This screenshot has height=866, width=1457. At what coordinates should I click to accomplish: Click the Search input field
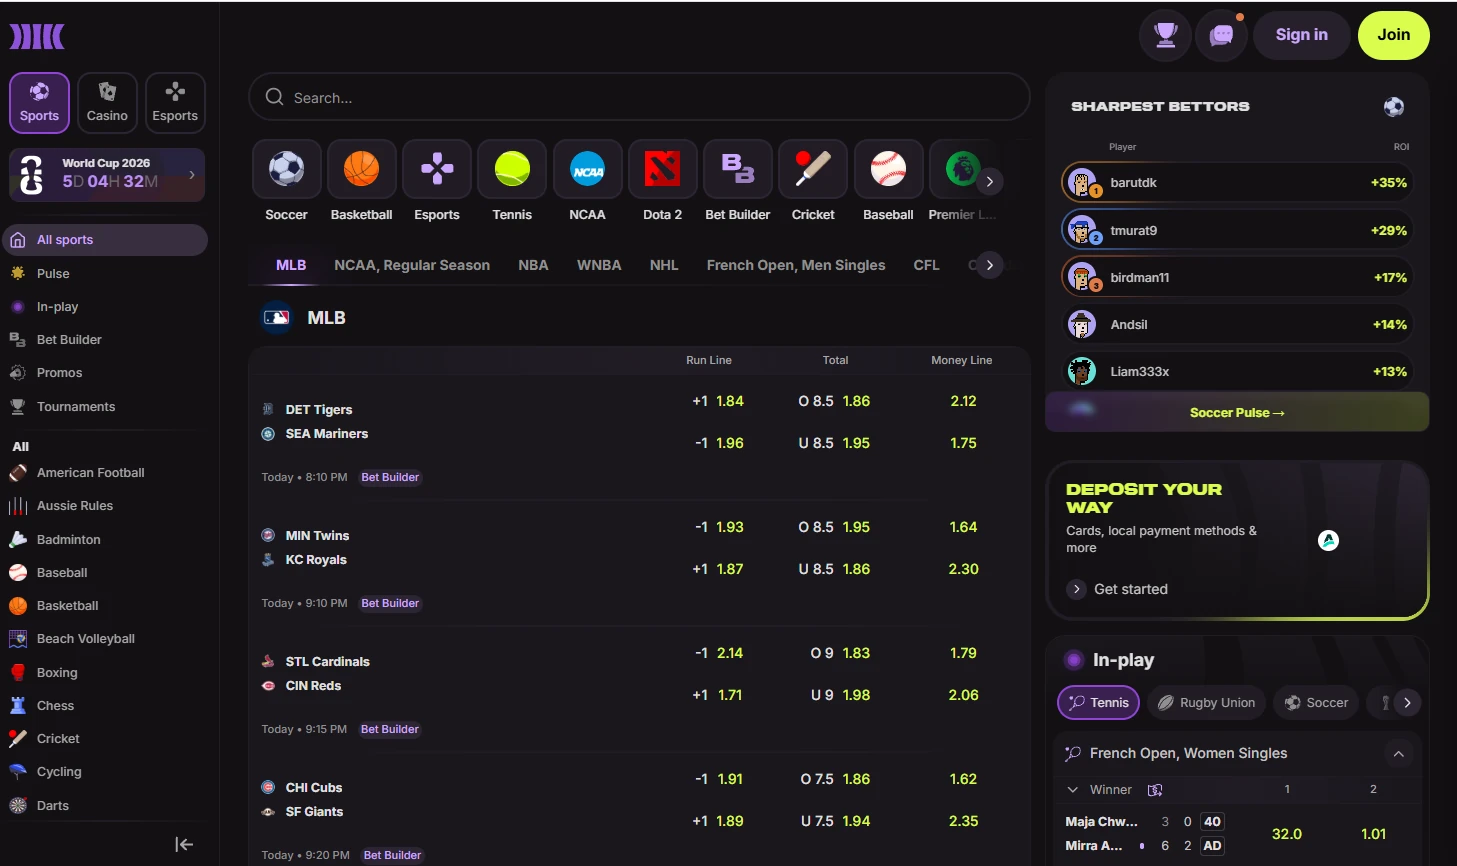[x=639, y=97]
